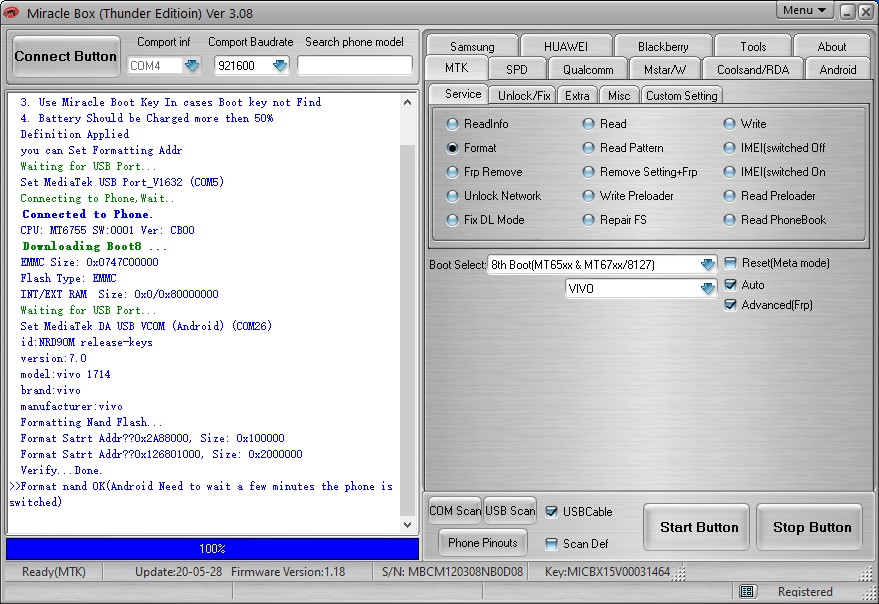The image size is (879, 604).
Task: Click the Miracle Box eye logo icon
Action: pos(11,12)
